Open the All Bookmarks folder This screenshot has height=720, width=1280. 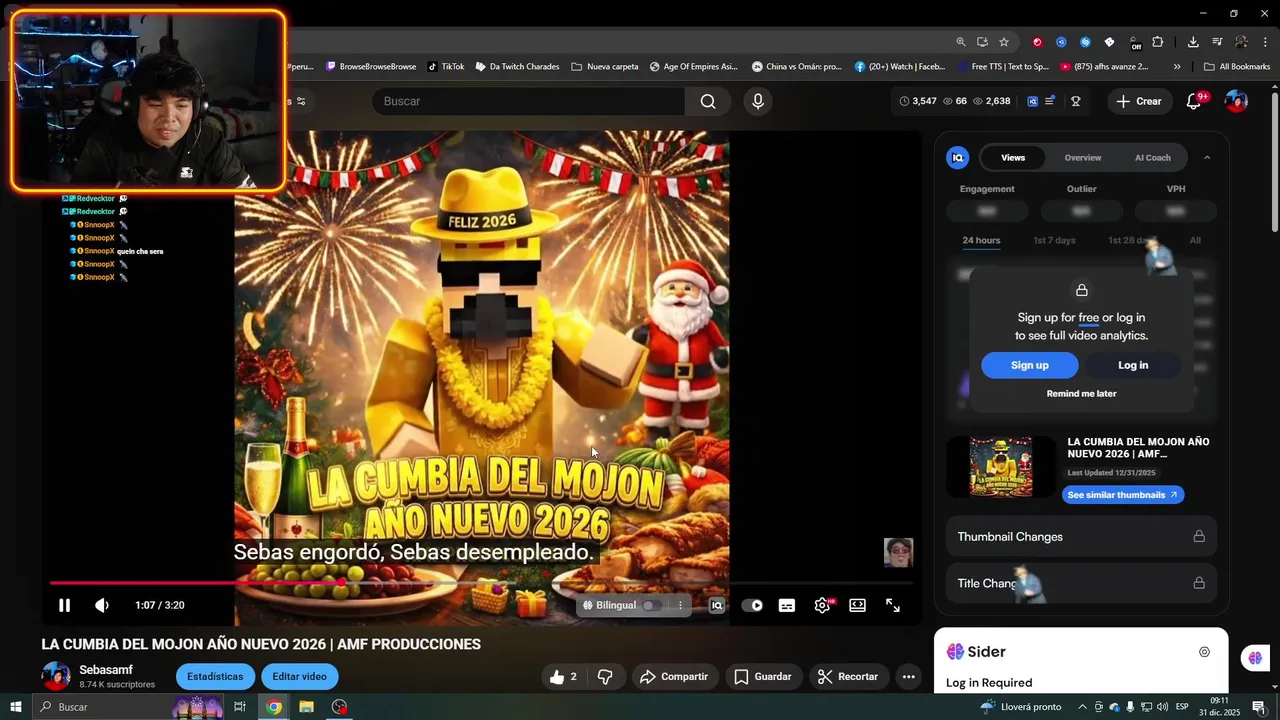coord(1237,67)
